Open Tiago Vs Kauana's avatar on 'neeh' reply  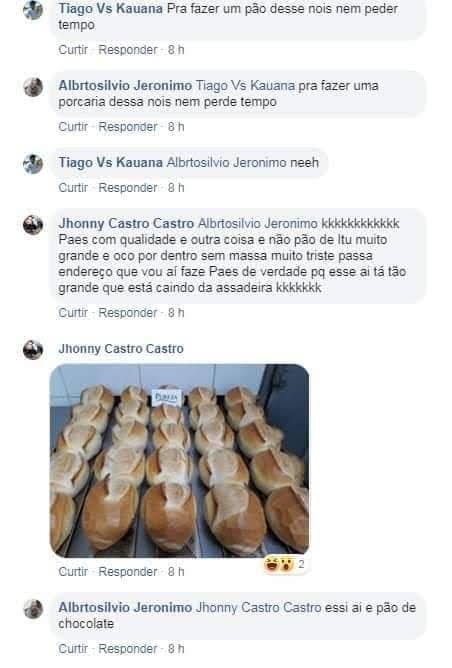click(33, 164)
